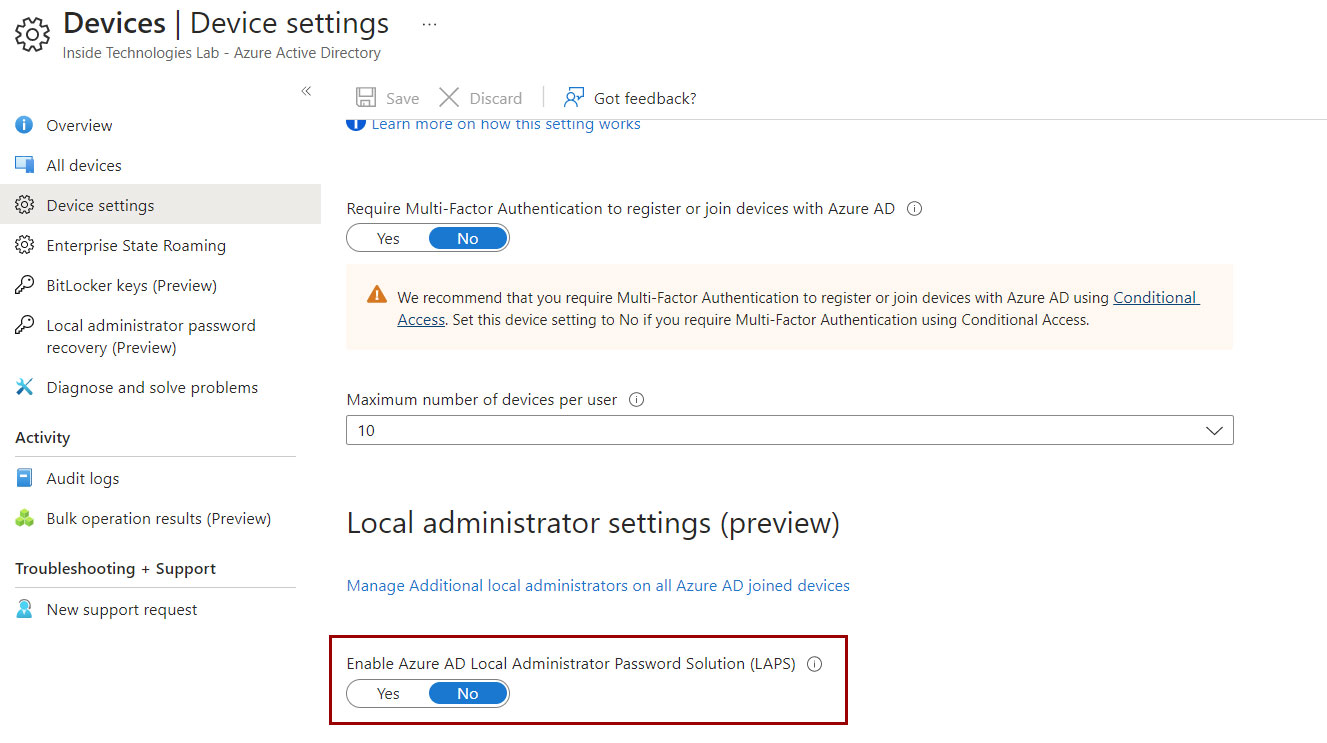Click the Overview info icon in sidebar
The image size is (1327, 743).
point(23,125)
